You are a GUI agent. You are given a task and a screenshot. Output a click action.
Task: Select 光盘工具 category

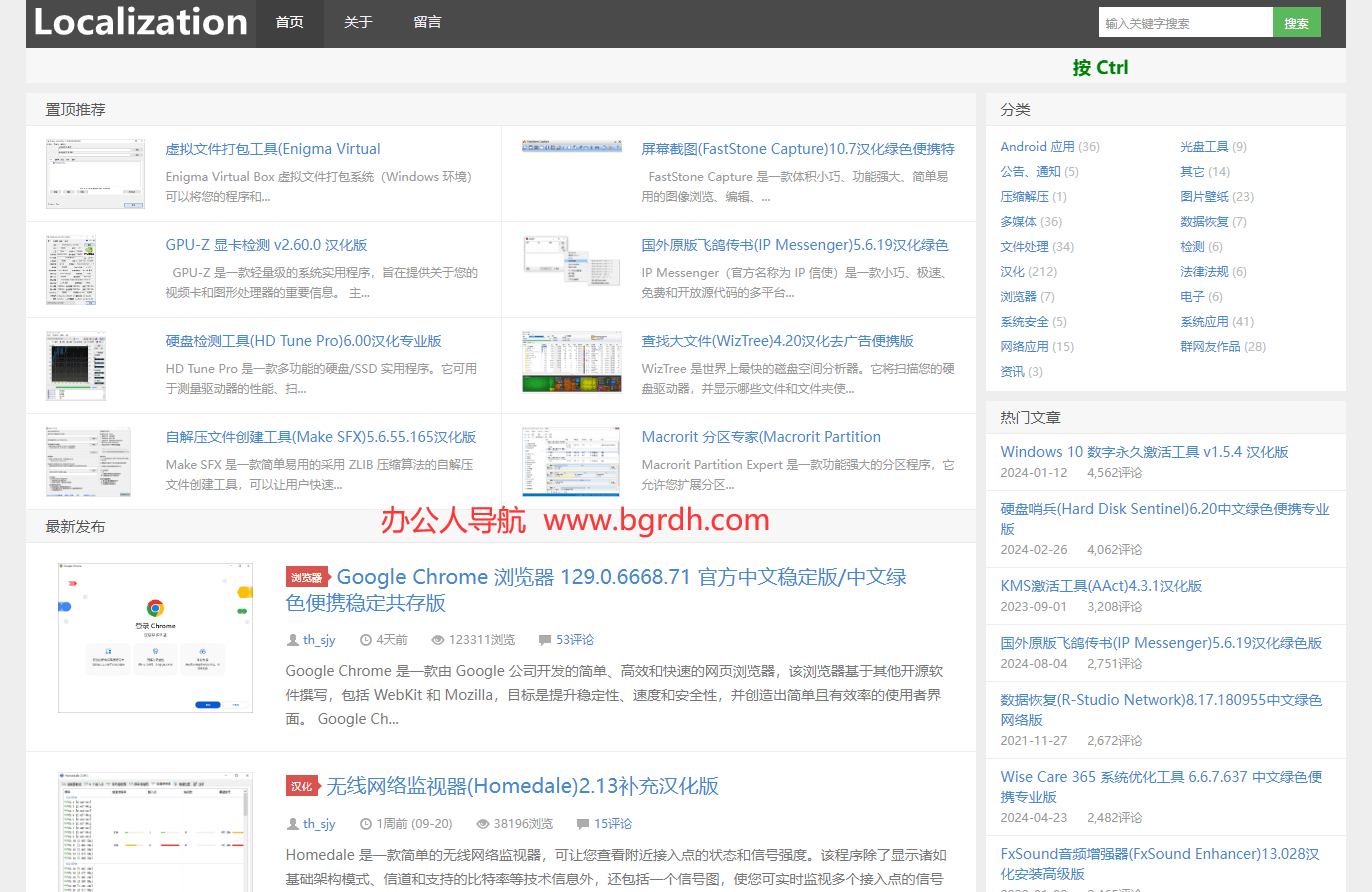click(x=1204, y=147)
